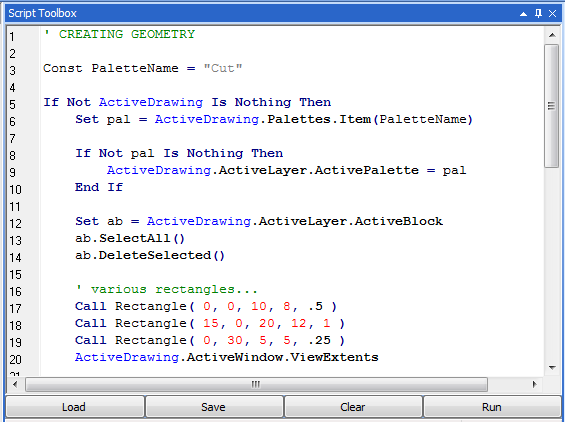Save the current script

(214, 407)
